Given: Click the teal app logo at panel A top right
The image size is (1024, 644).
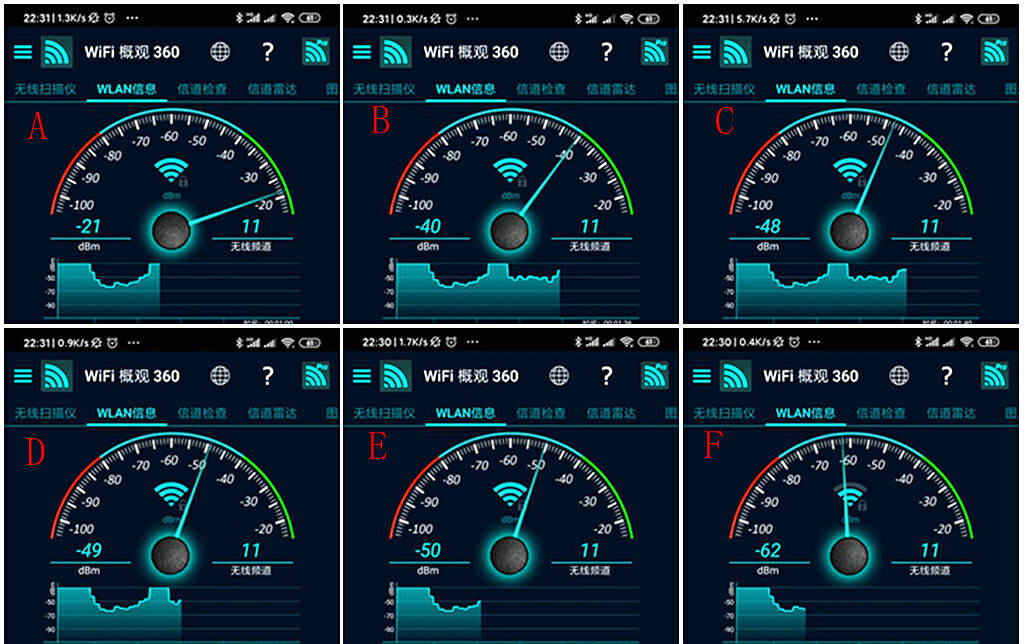Looking at the screenshot, I should click(318, 52).
